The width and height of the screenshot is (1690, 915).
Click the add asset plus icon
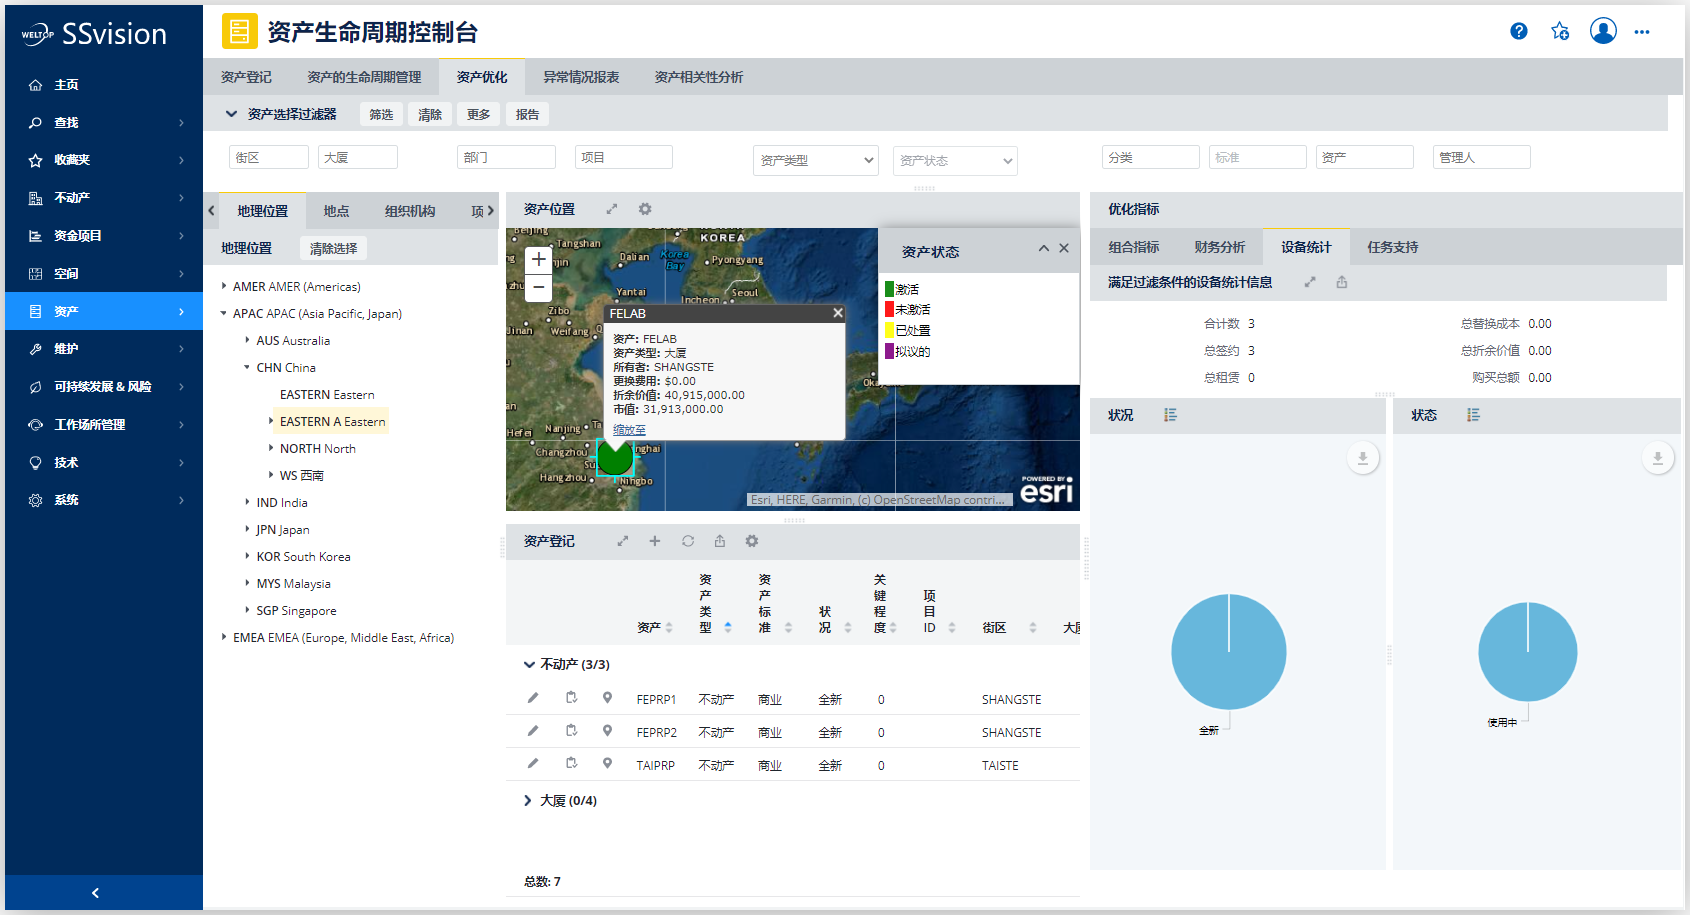(655, 541)
